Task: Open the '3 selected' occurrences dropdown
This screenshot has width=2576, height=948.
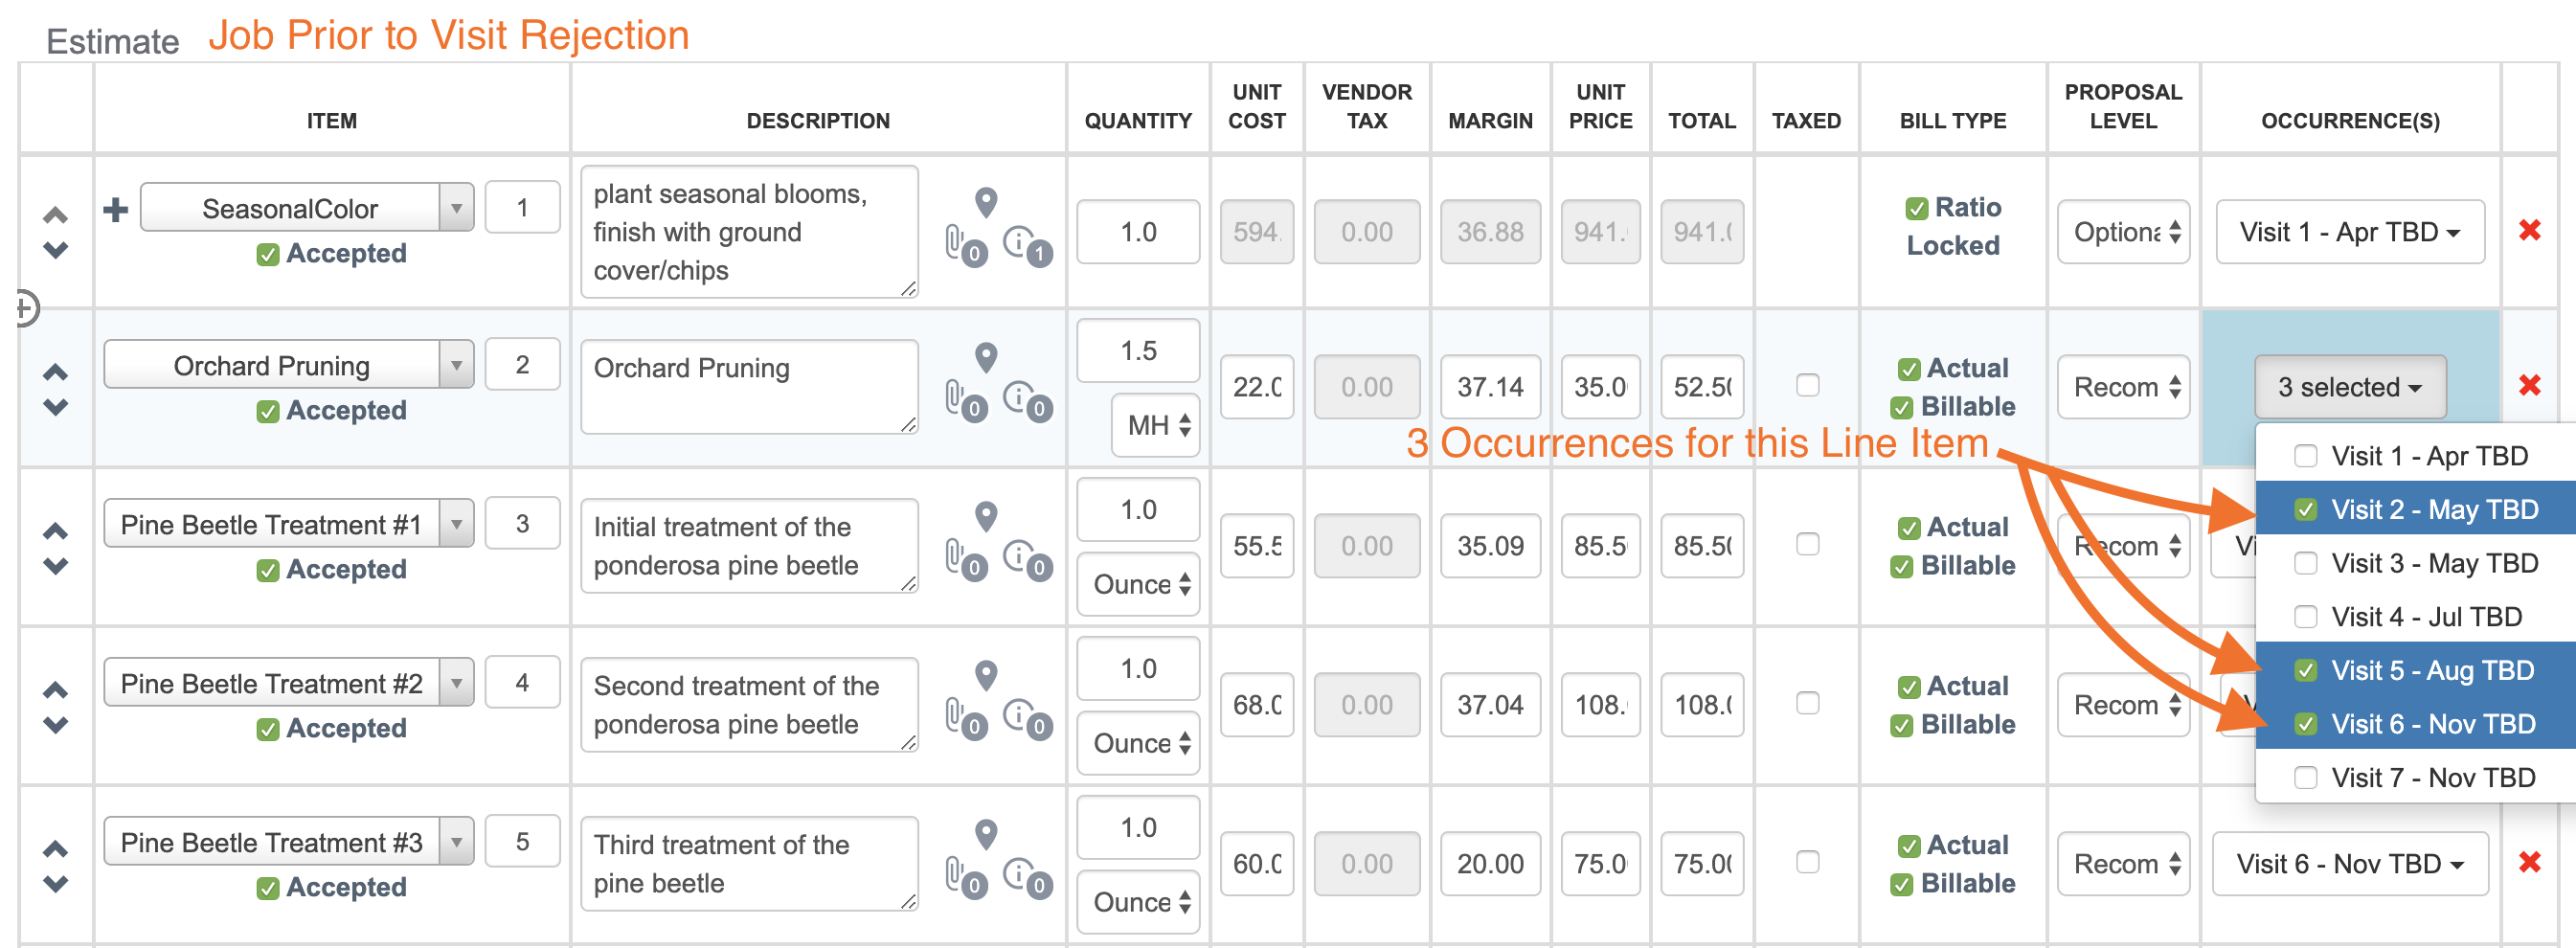Action: [2349, 387]
